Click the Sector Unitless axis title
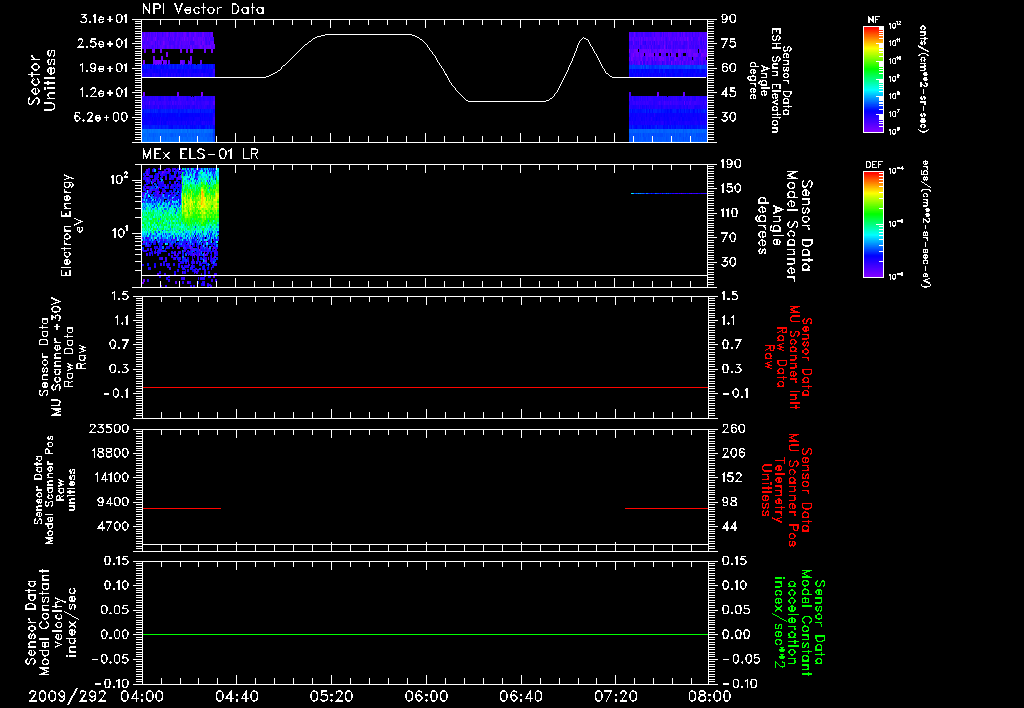This screenshot has width=1024, height=708. 42,80
